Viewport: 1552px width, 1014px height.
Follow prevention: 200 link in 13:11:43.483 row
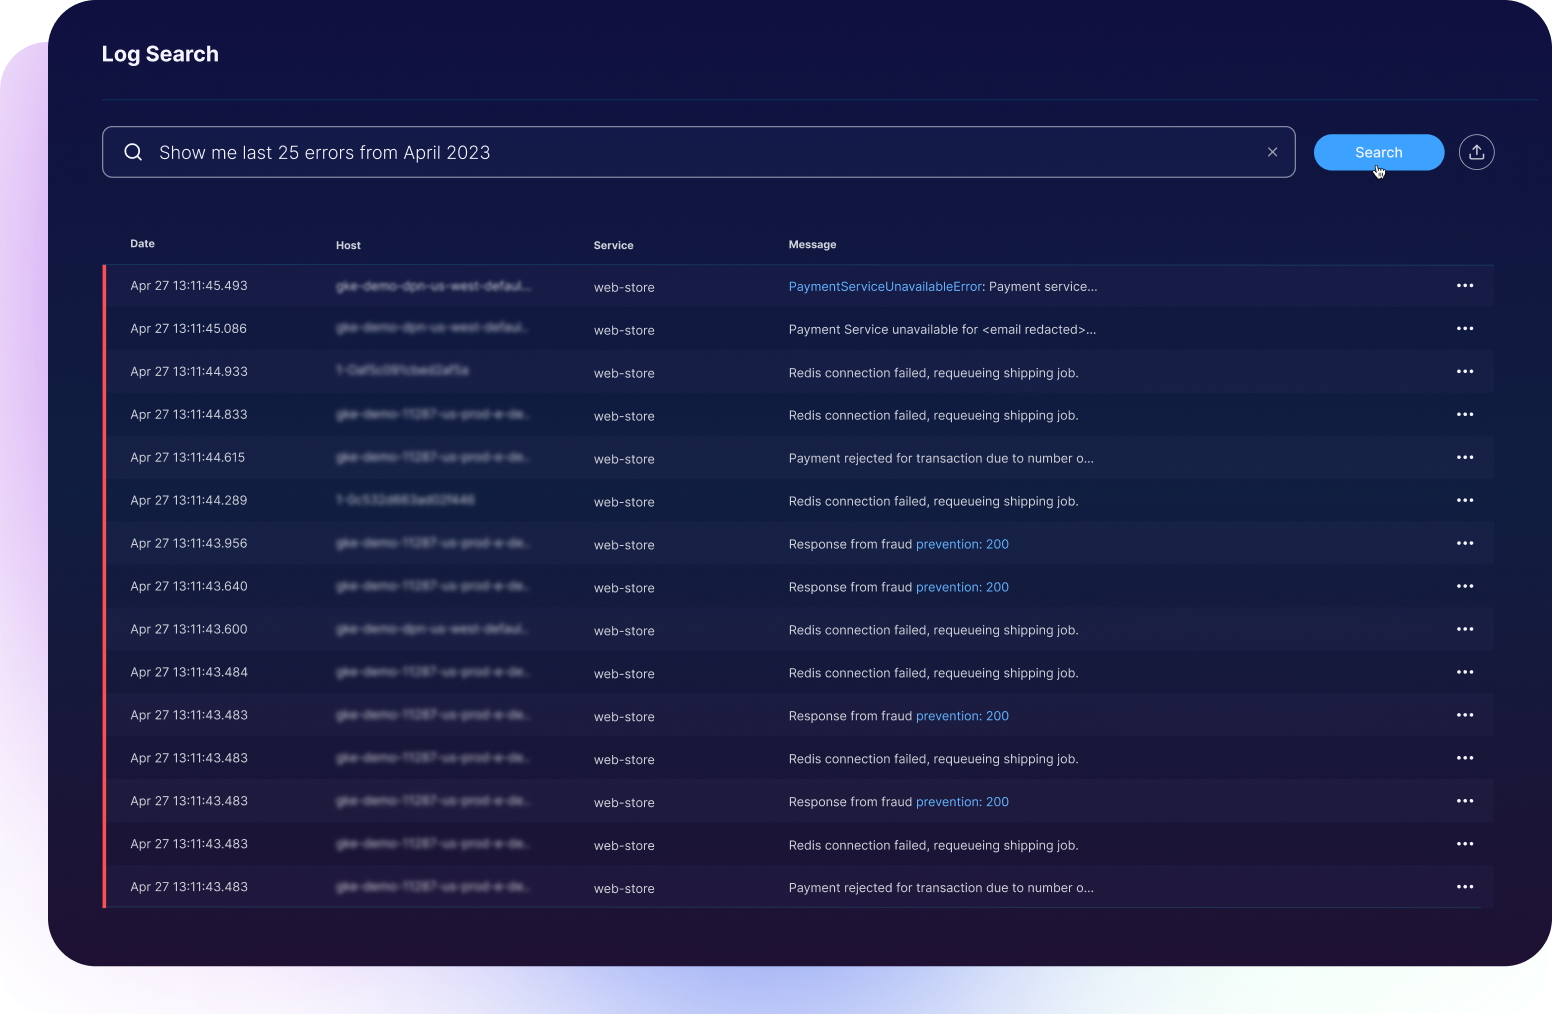tap(962, 715)
